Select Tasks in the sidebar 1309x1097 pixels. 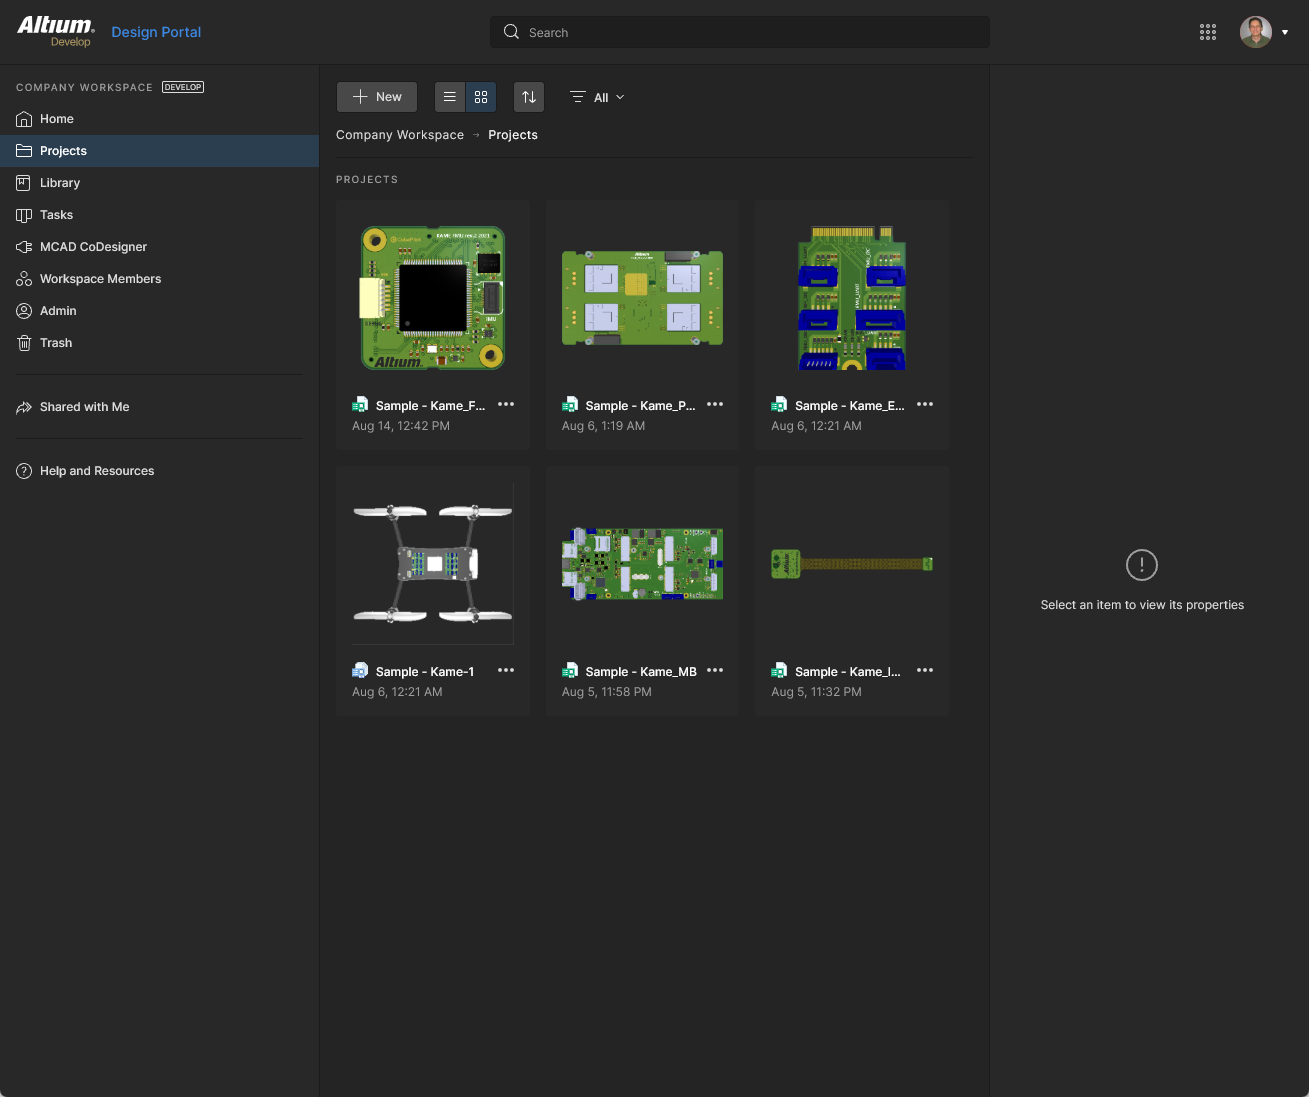[56, 215]
